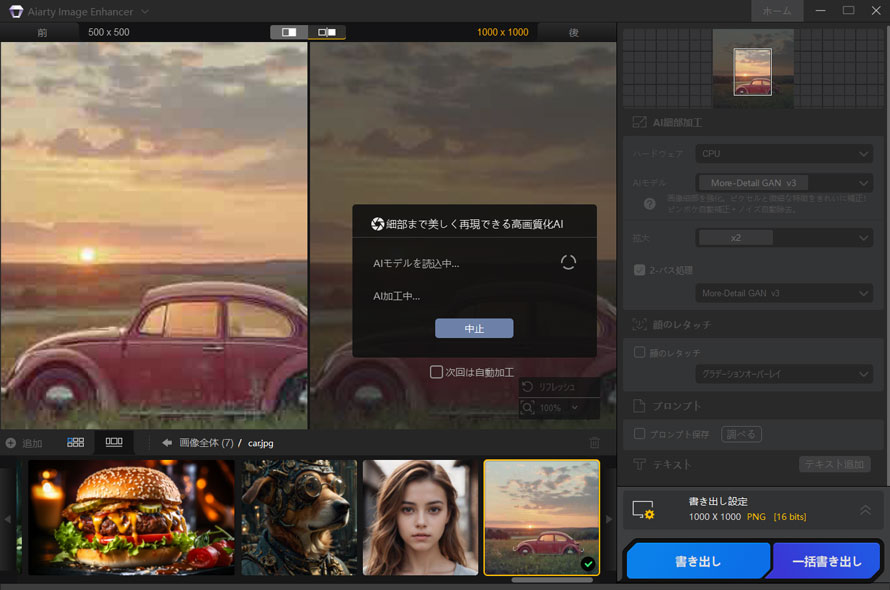This screenshot has height=590, width=890.
Task: Click the 書き出し設定 export settings gear icon
Action: (x=643, y=510)
